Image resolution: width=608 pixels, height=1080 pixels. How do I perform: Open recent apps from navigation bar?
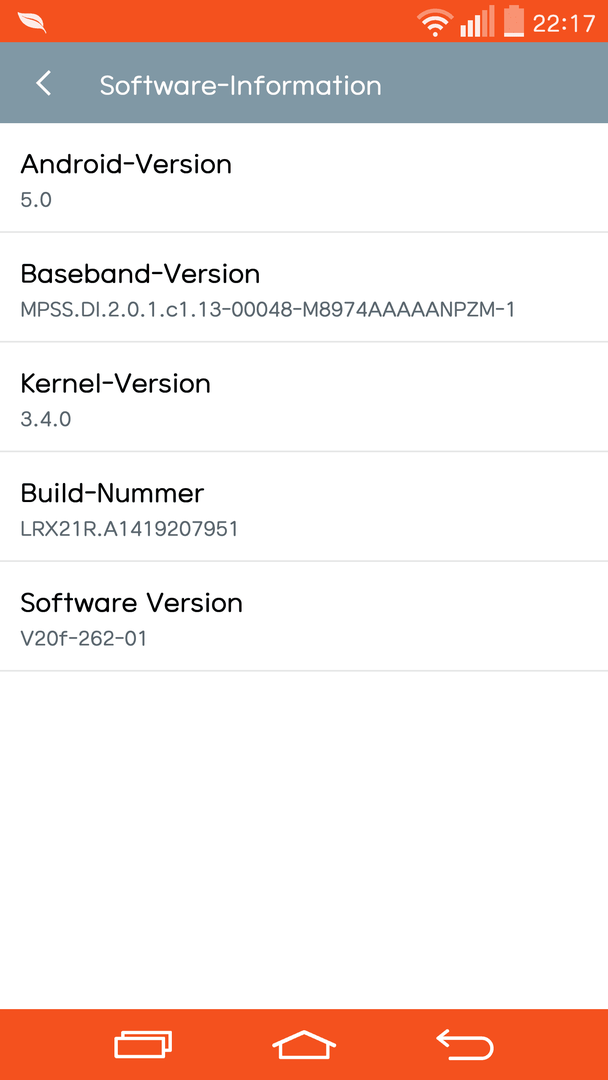tap(143, 1044)
